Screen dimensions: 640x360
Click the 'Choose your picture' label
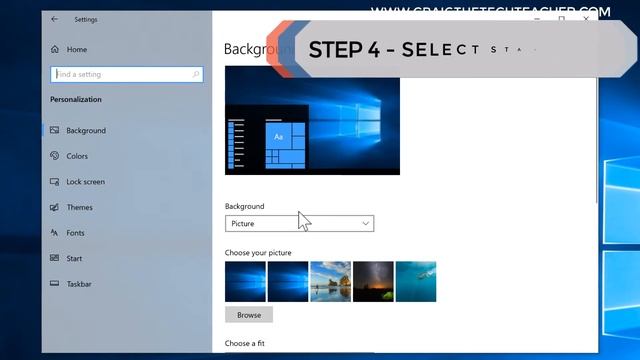pos(258,253)
